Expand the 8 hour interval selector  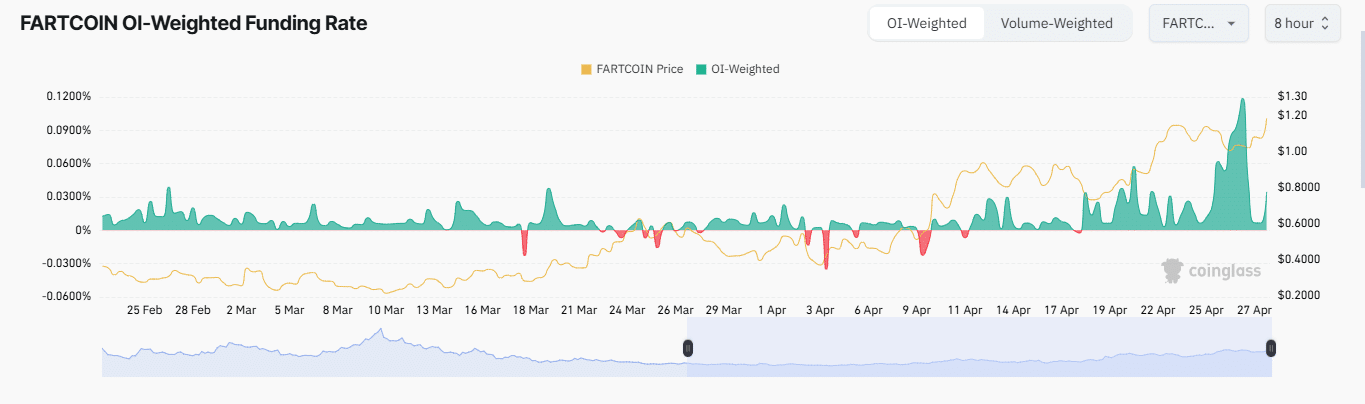(x=1301, y=23)
